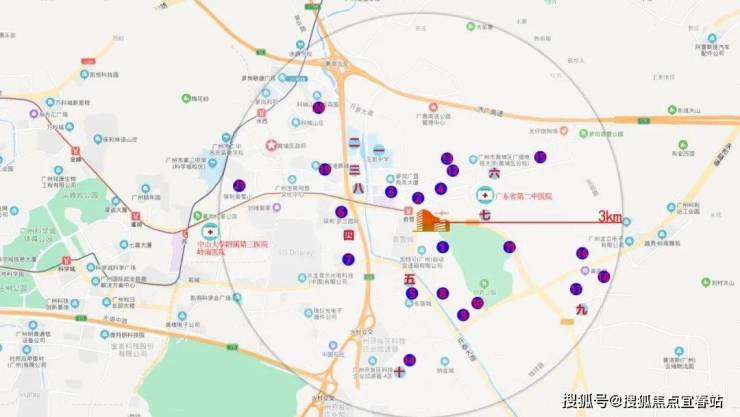Click the purple circle marker numbered 6

(x=341, y=212)
